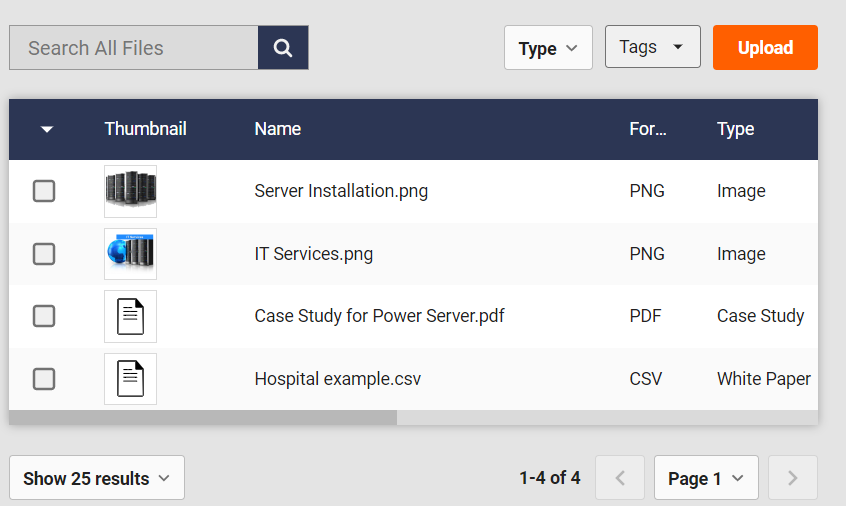
Task: Open the Type filter dropdown
Action: [548, 48]
